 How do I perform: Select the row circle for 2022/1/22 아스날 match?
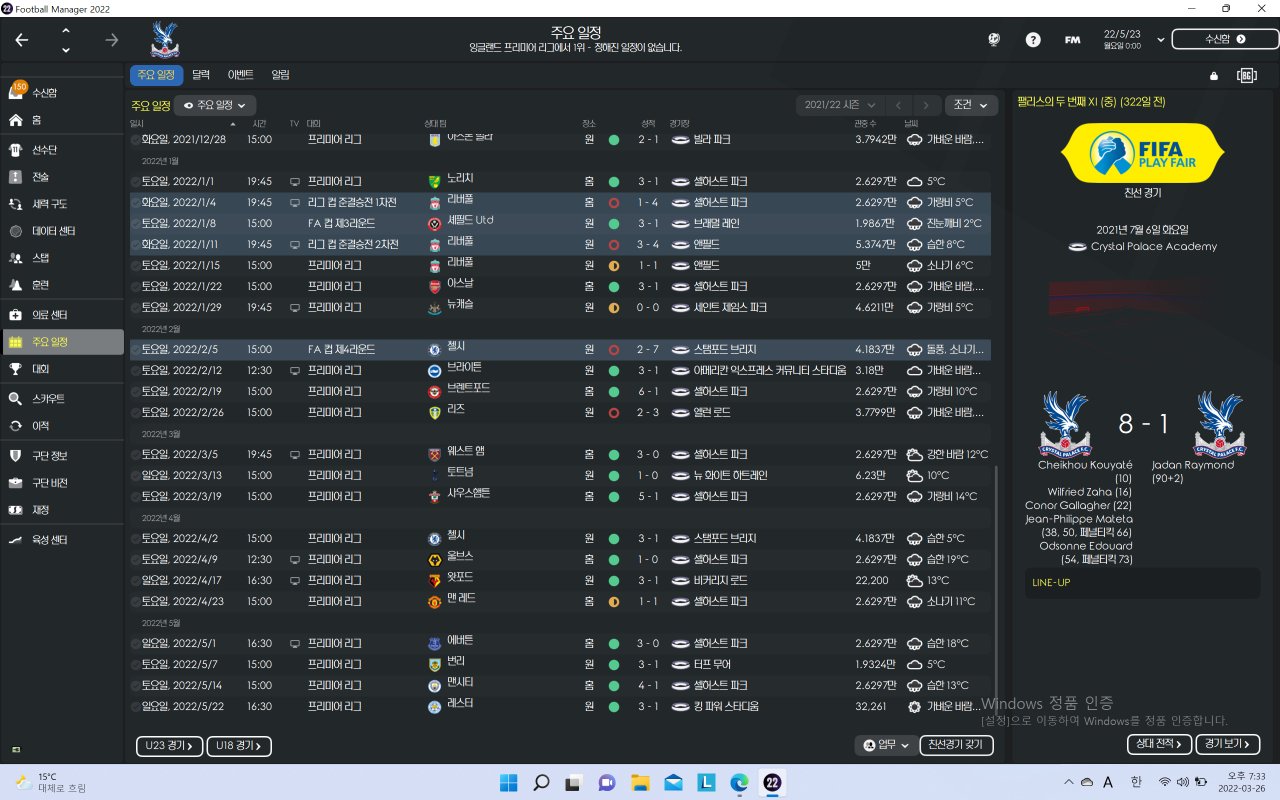(135, 287)
